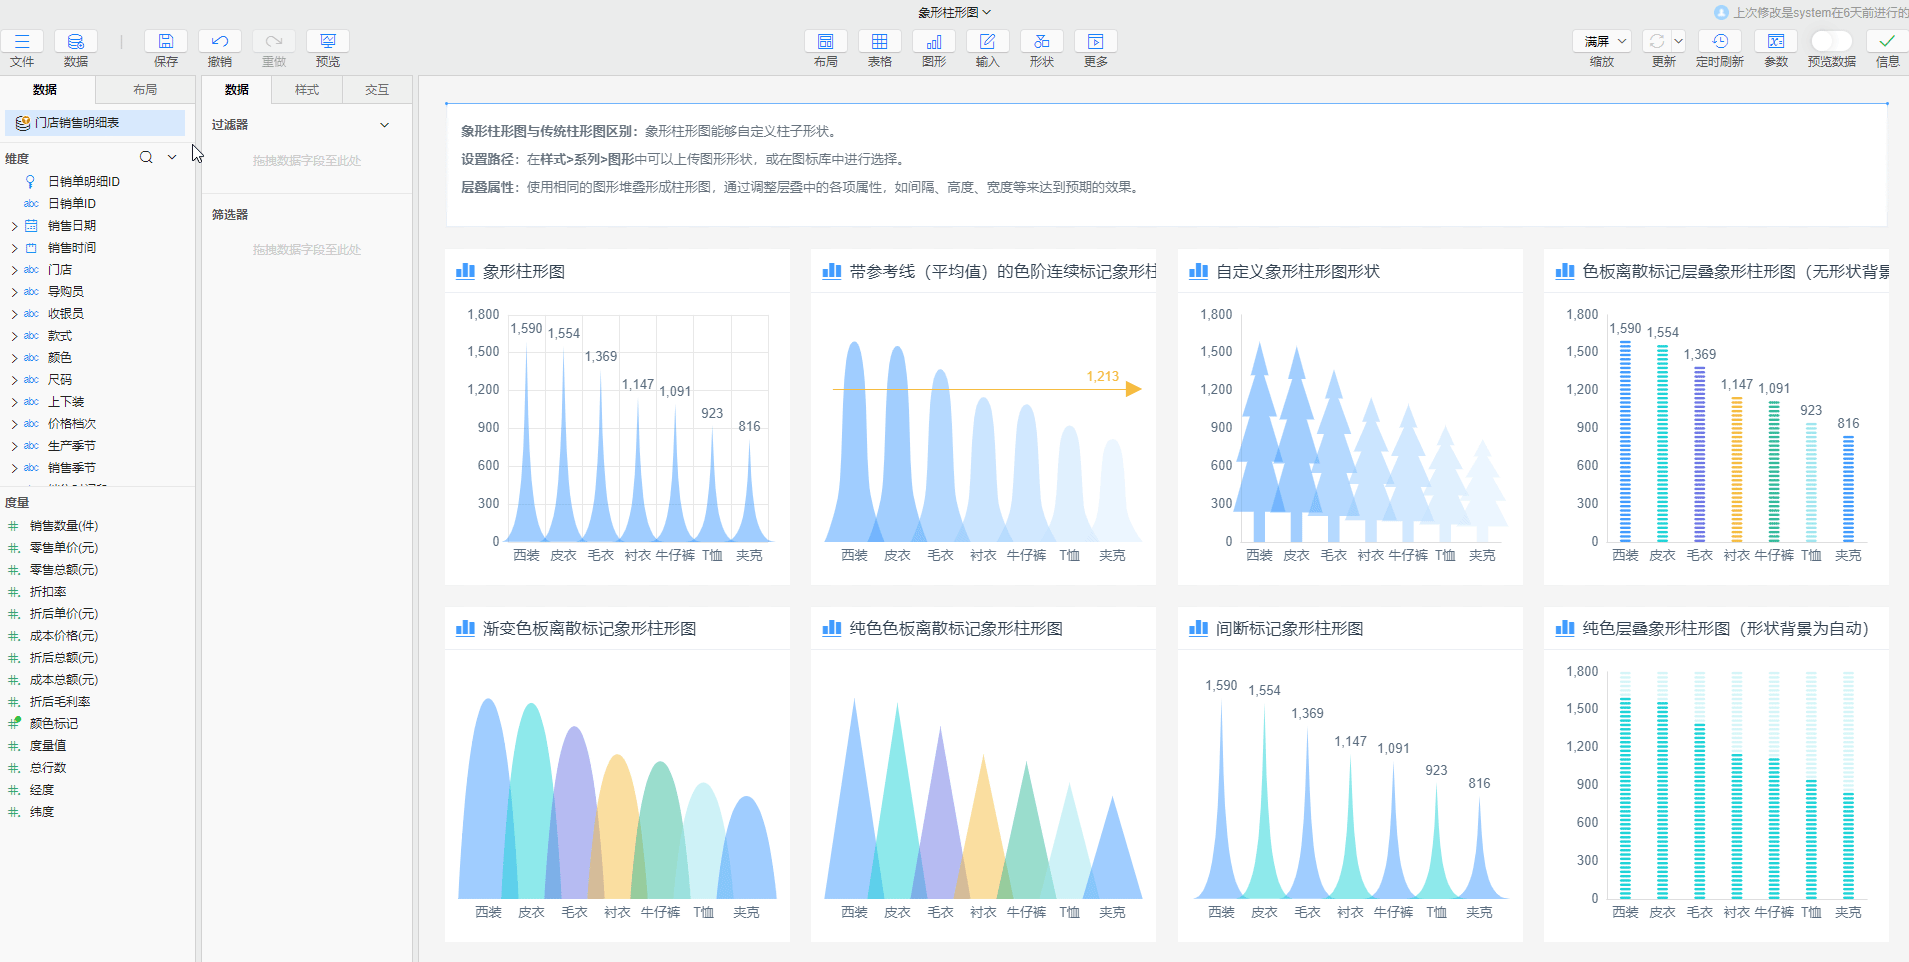
Task: Open scheduled refresh (定时刷新) settings
Action: pyautogui.click(x=1719, y=42)
